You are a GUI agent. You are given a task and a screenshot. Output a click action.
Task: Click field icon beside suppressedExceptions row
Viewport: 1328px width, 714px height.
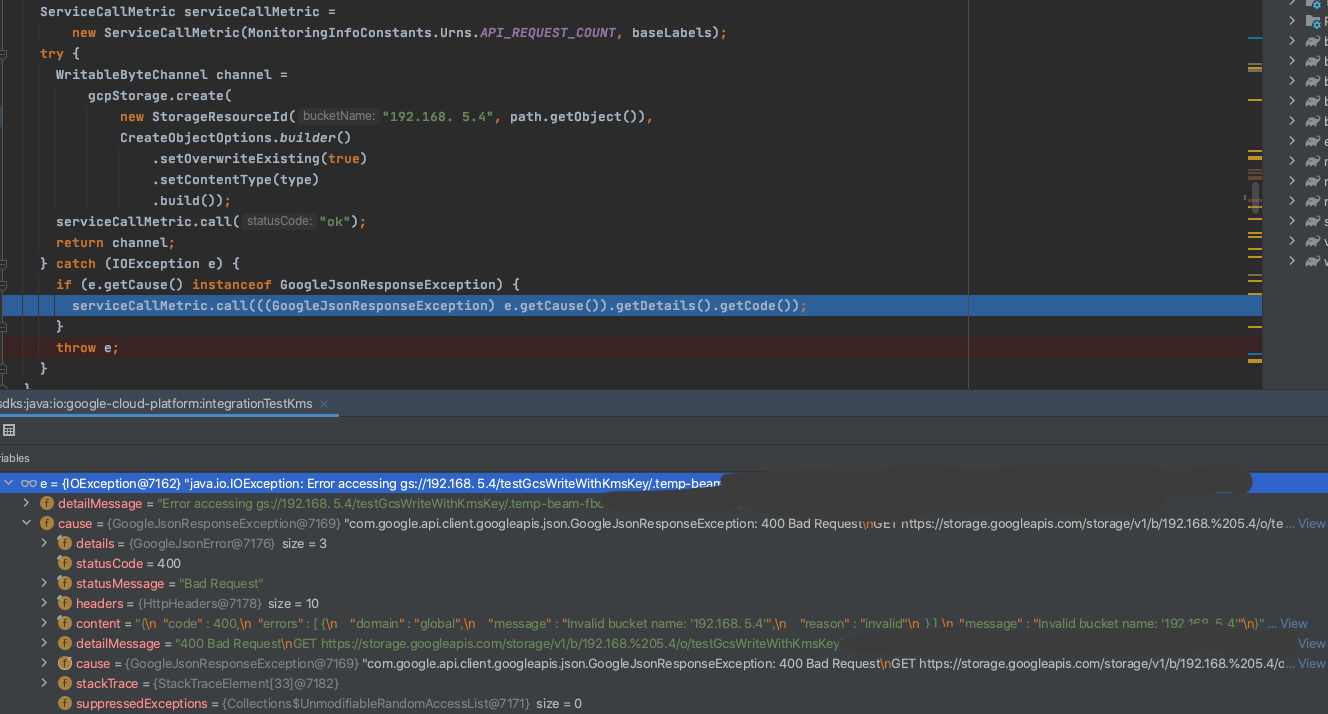click(64, 703)
